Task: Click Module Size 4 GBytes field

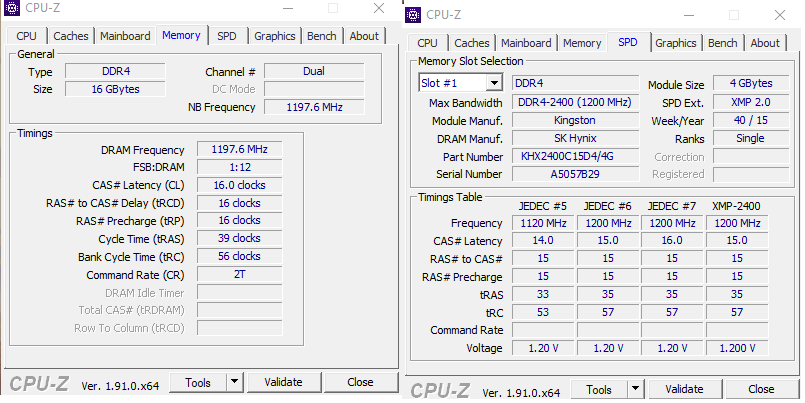Action: [x=752, y=83]
